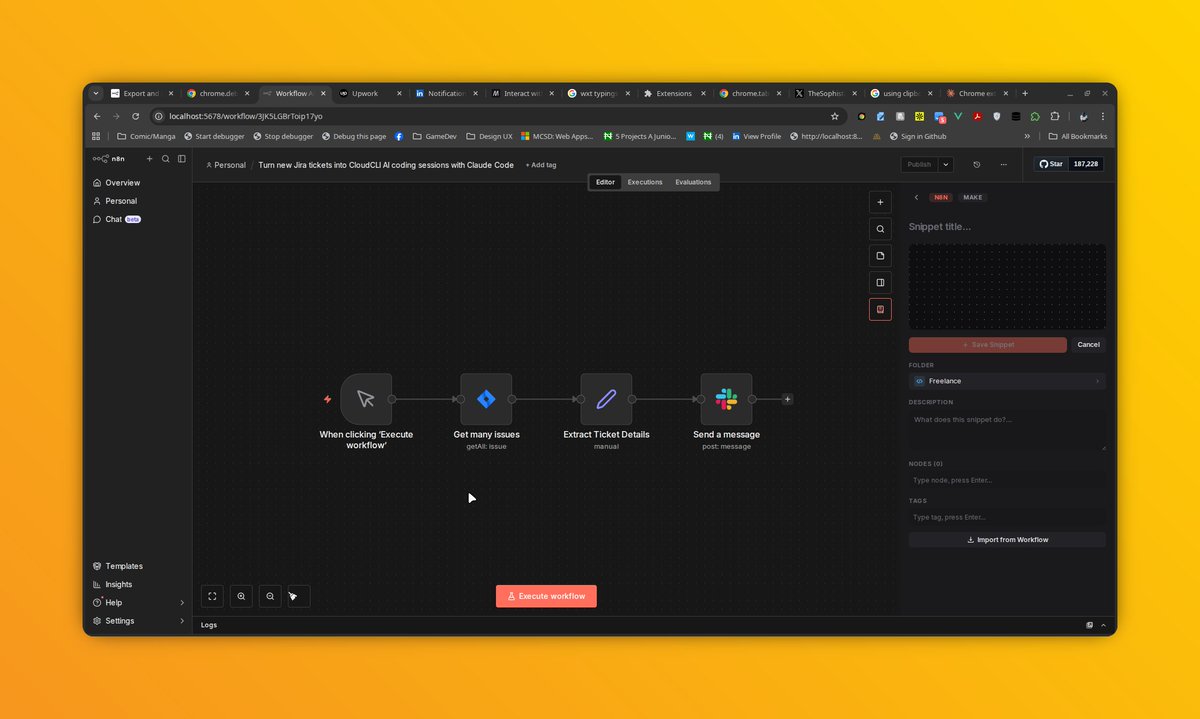Viewport: 1200px width, 719px height.
Task: Select the MAKE platform toggle
Action: (x=973, y=198)
